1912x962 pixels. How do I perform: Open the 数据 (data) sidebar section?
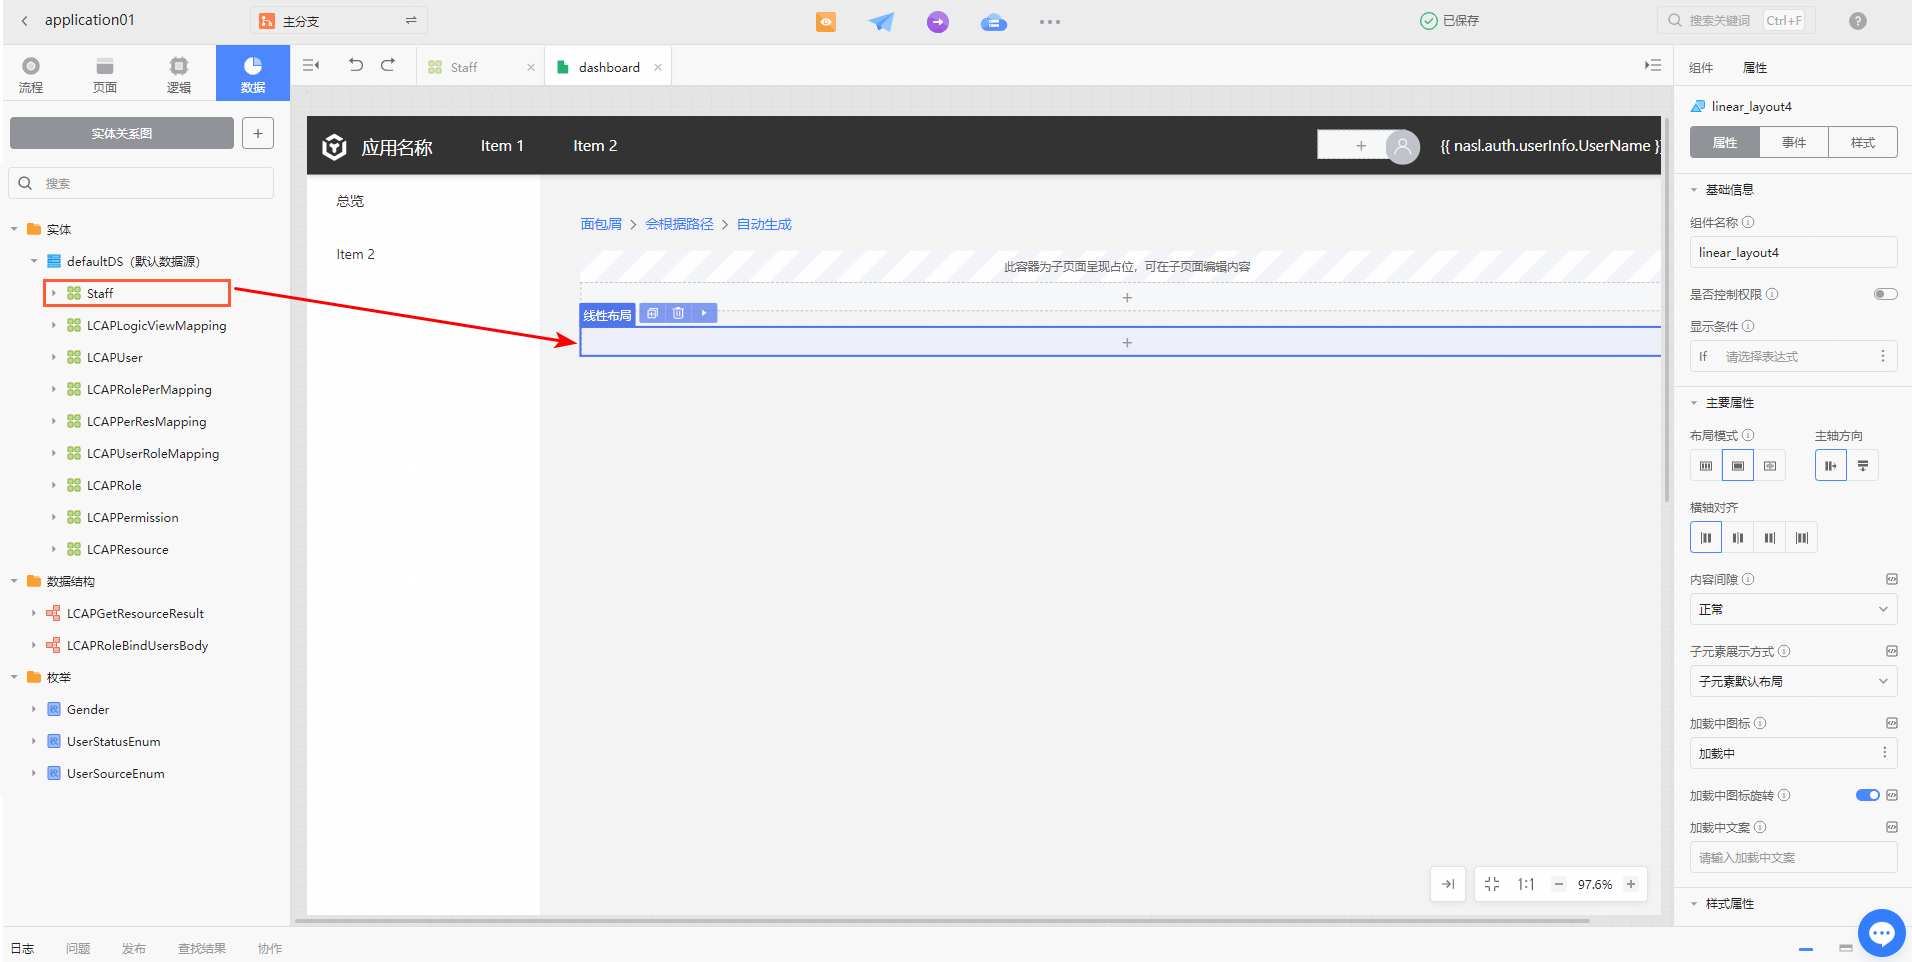pos(253,73)
